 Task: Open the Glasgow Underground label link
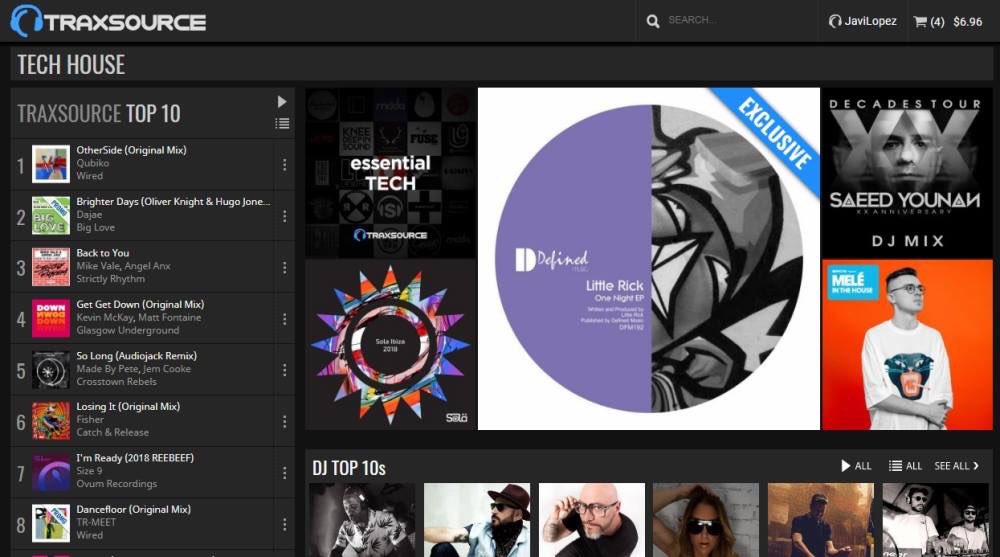click(128, 330)
